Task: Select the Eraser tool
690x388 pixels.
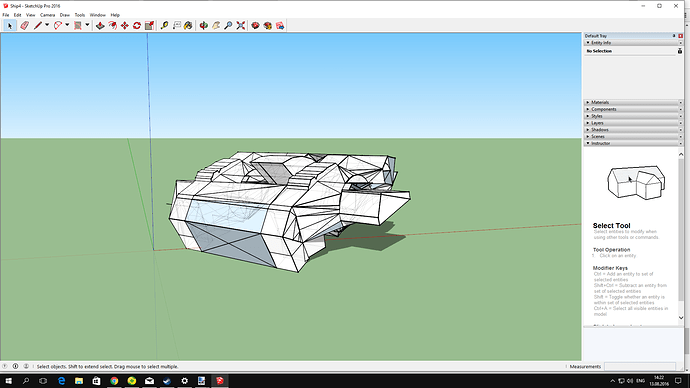Action: pyautogui.click(x=25, y=26)
